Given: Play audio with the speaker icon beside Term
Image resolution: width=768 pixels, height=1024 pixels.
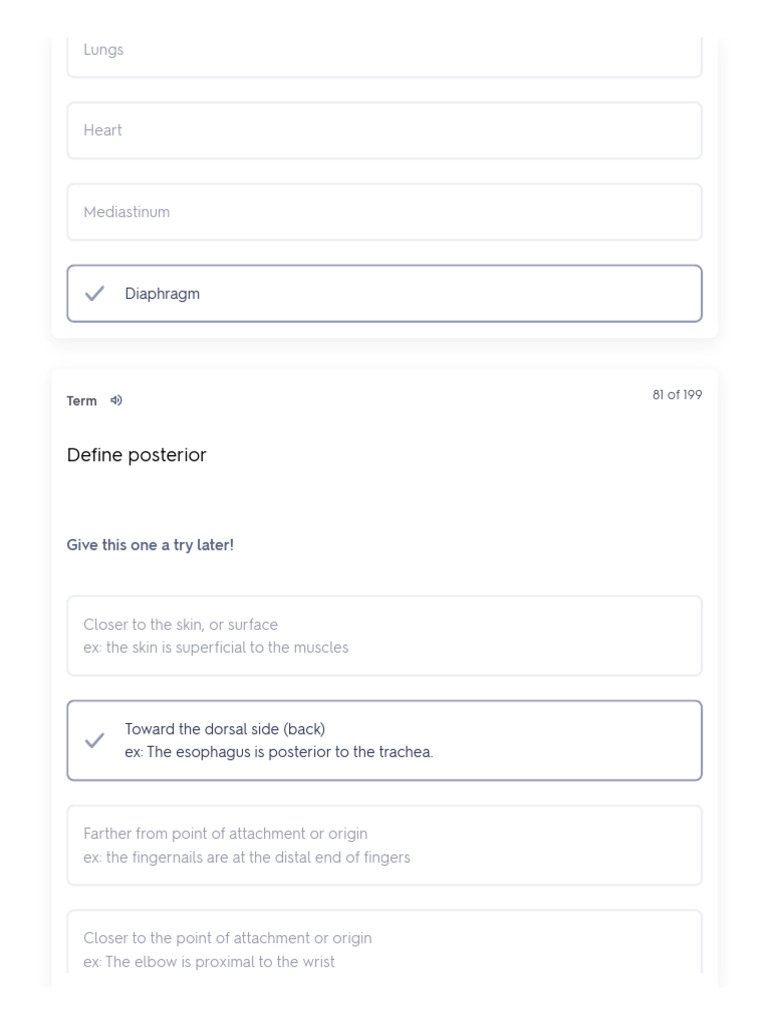Looking at the screenshot, I should [117, 401].
